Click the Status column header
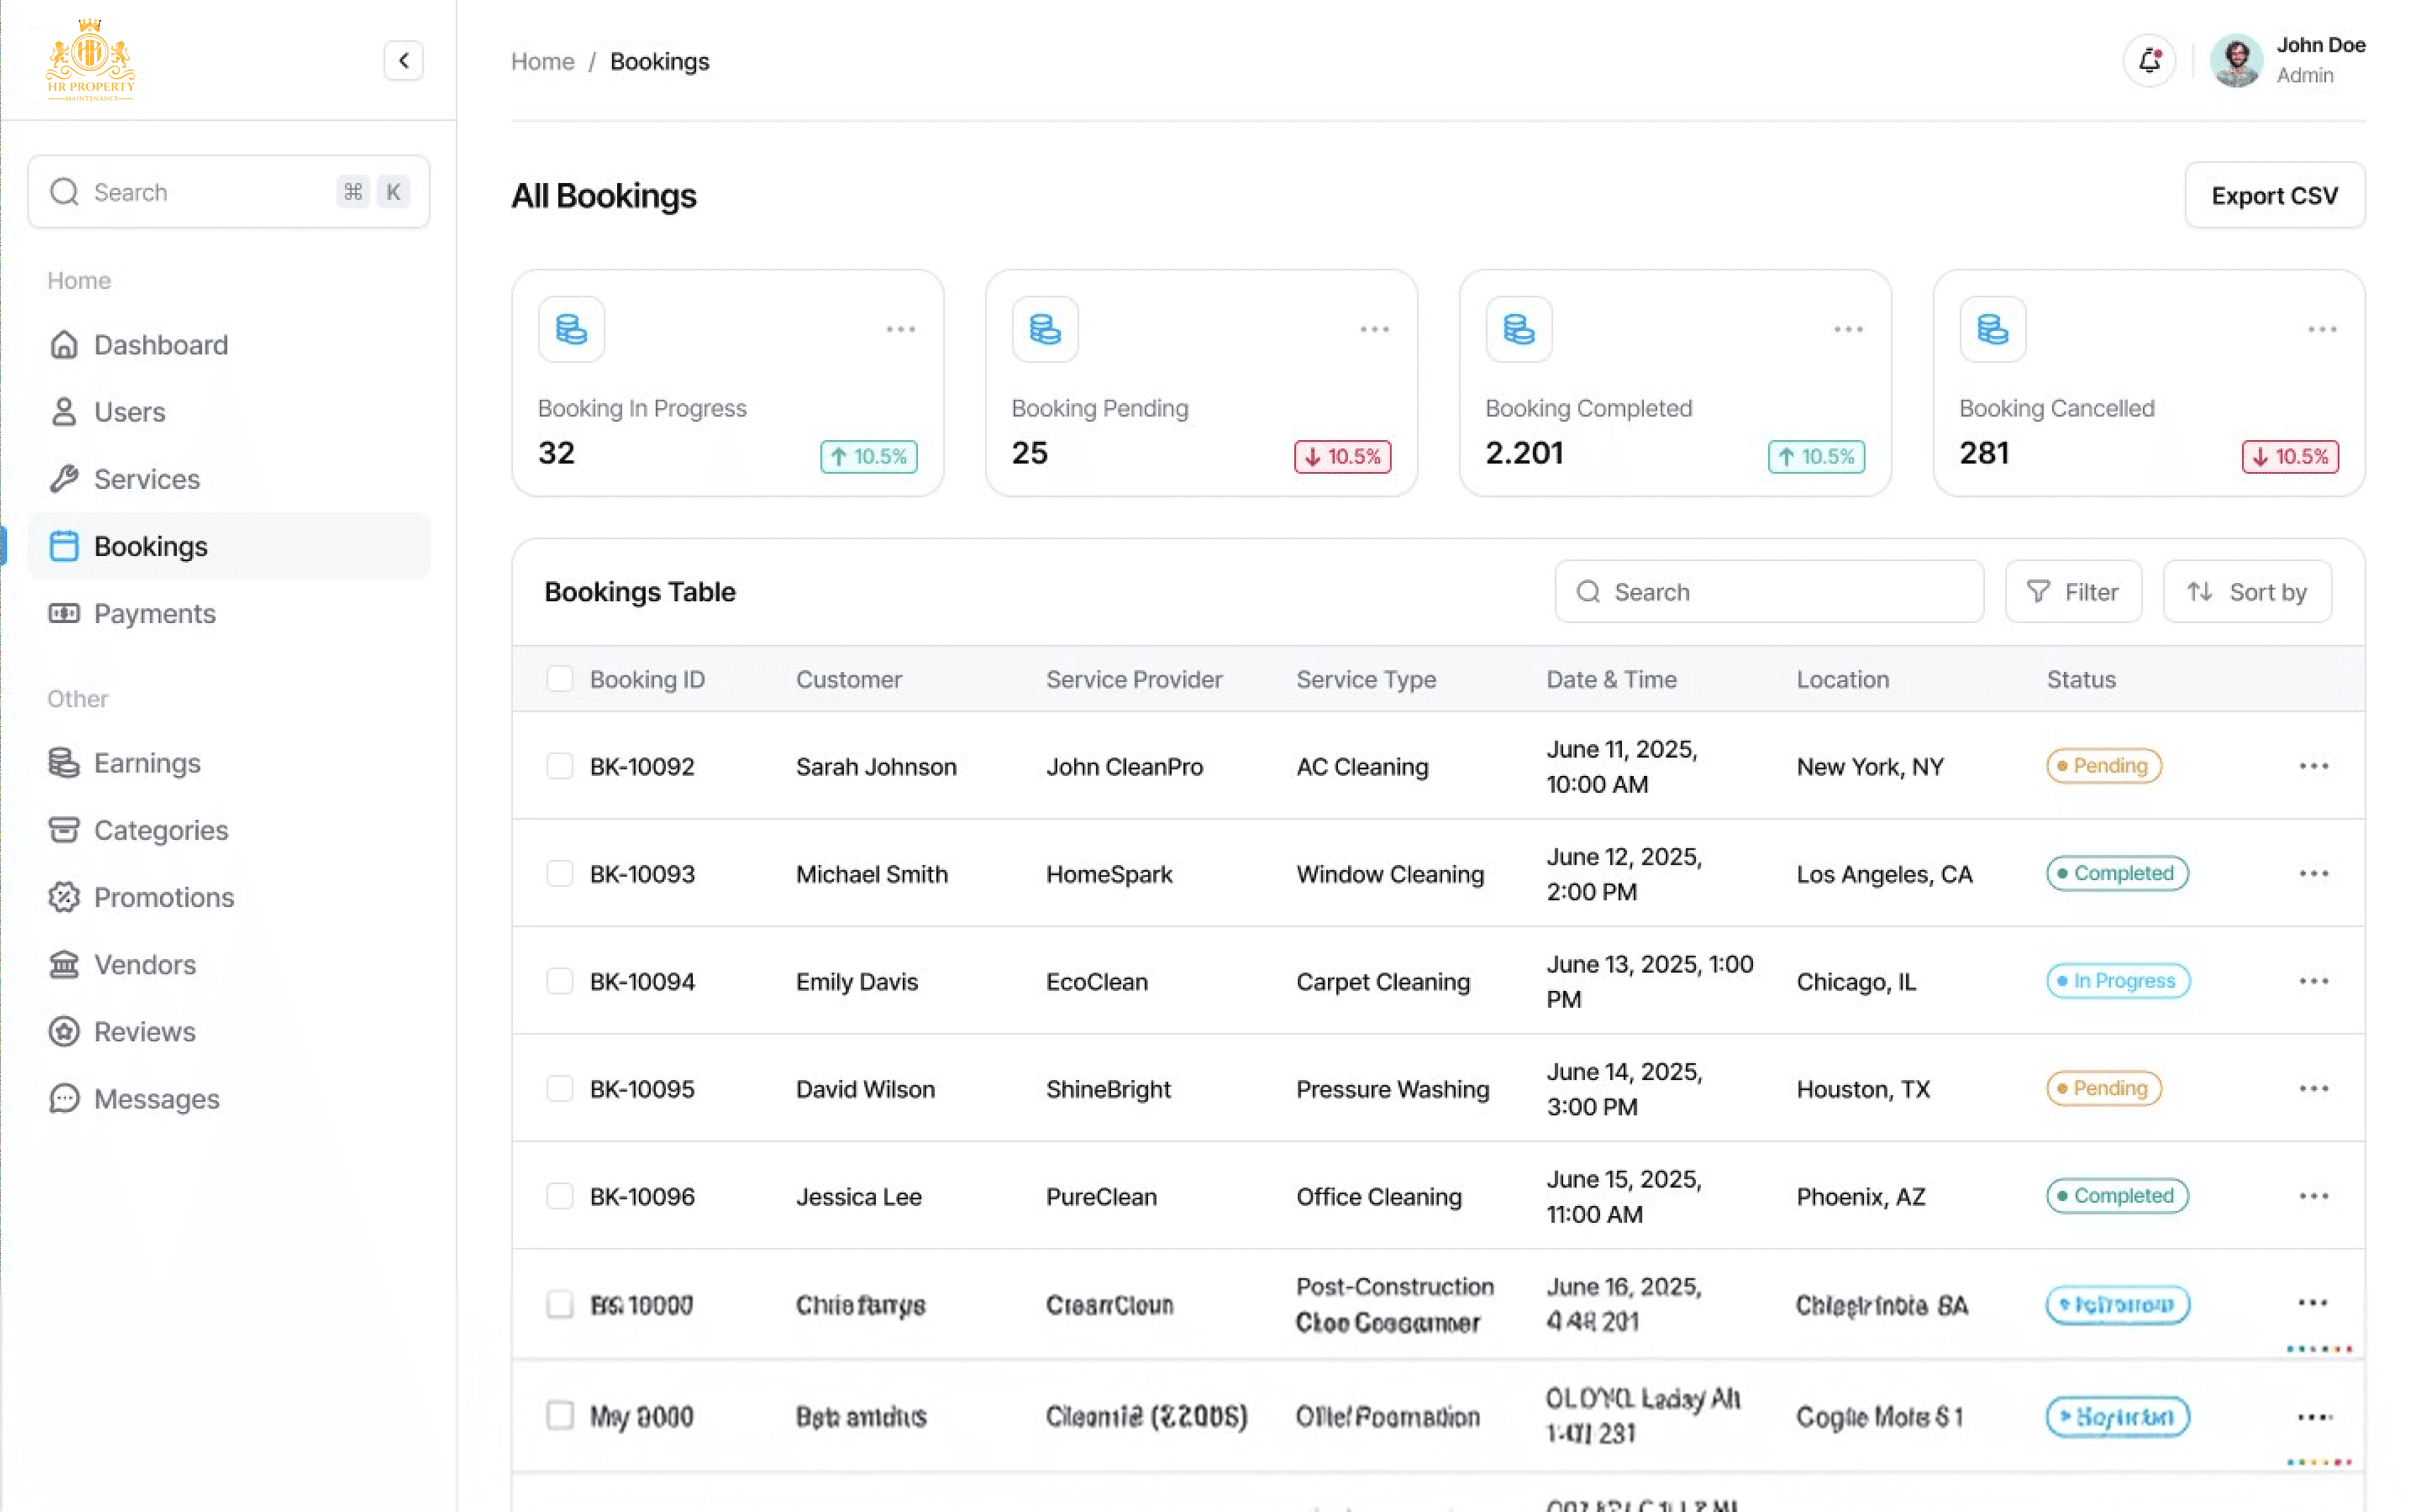The image size is (2420, 1512). click(x=2081, y=679)
